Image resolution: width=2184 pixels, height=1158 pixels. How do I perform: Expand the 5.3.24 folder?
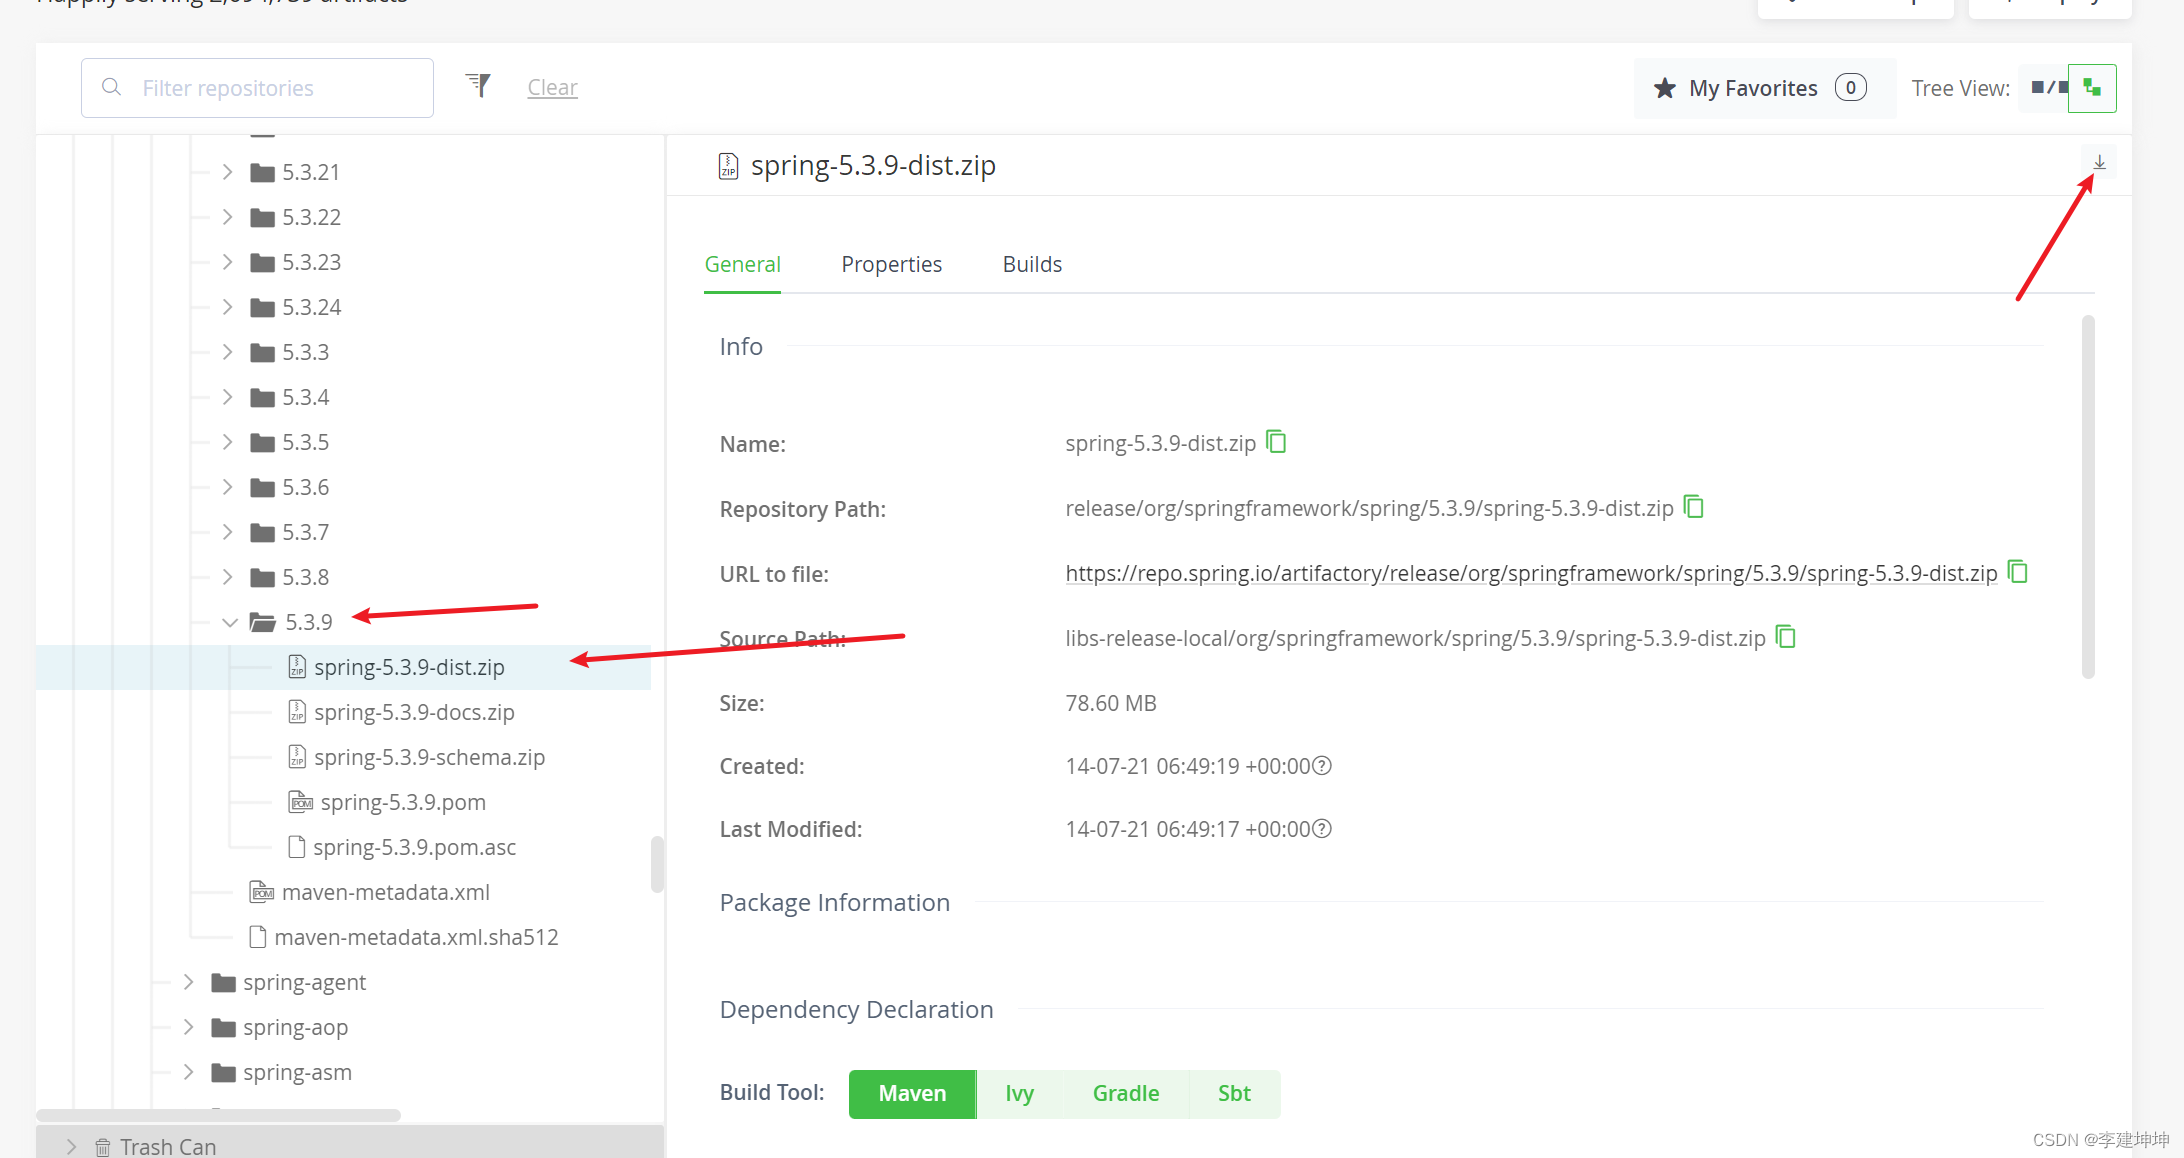click(227, 307)
